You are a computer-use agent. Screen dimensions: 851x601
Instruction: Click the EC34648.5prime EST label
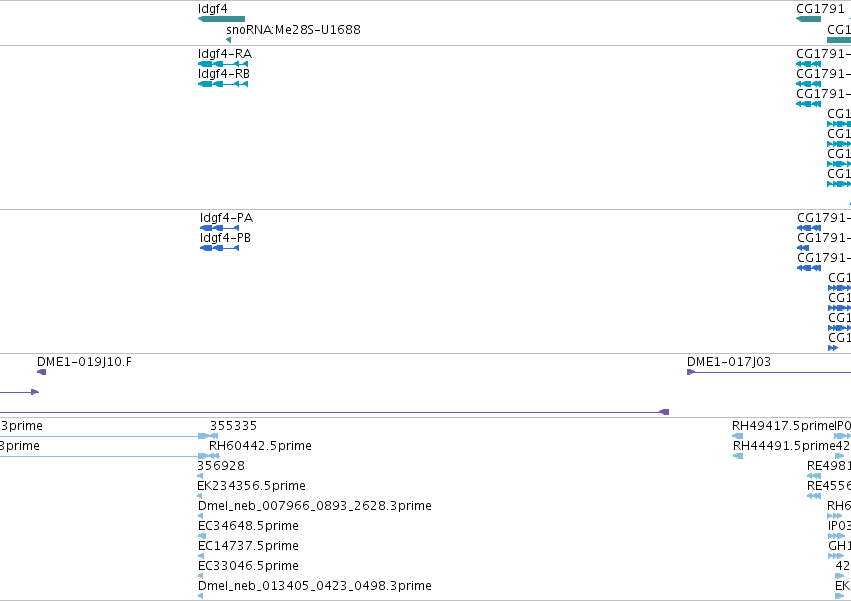coord(248,526)
